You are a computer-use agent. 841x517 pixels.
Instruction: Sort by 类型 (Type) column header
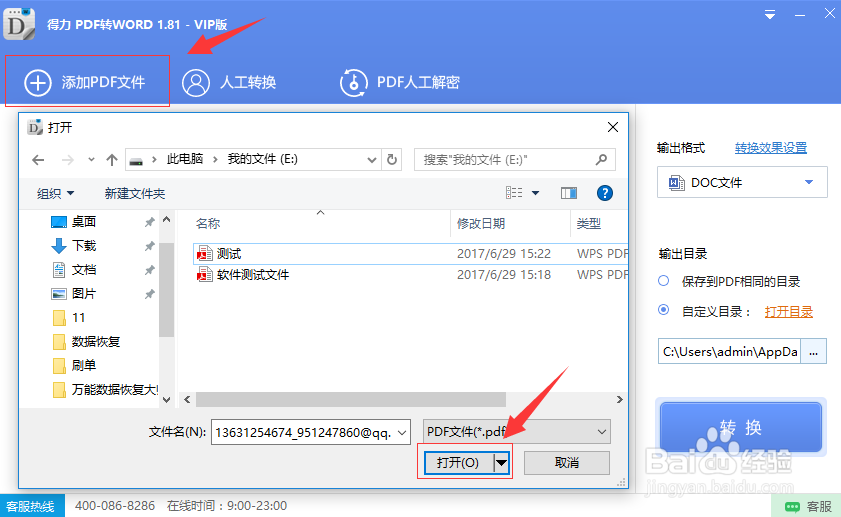(x=589, y=224)
